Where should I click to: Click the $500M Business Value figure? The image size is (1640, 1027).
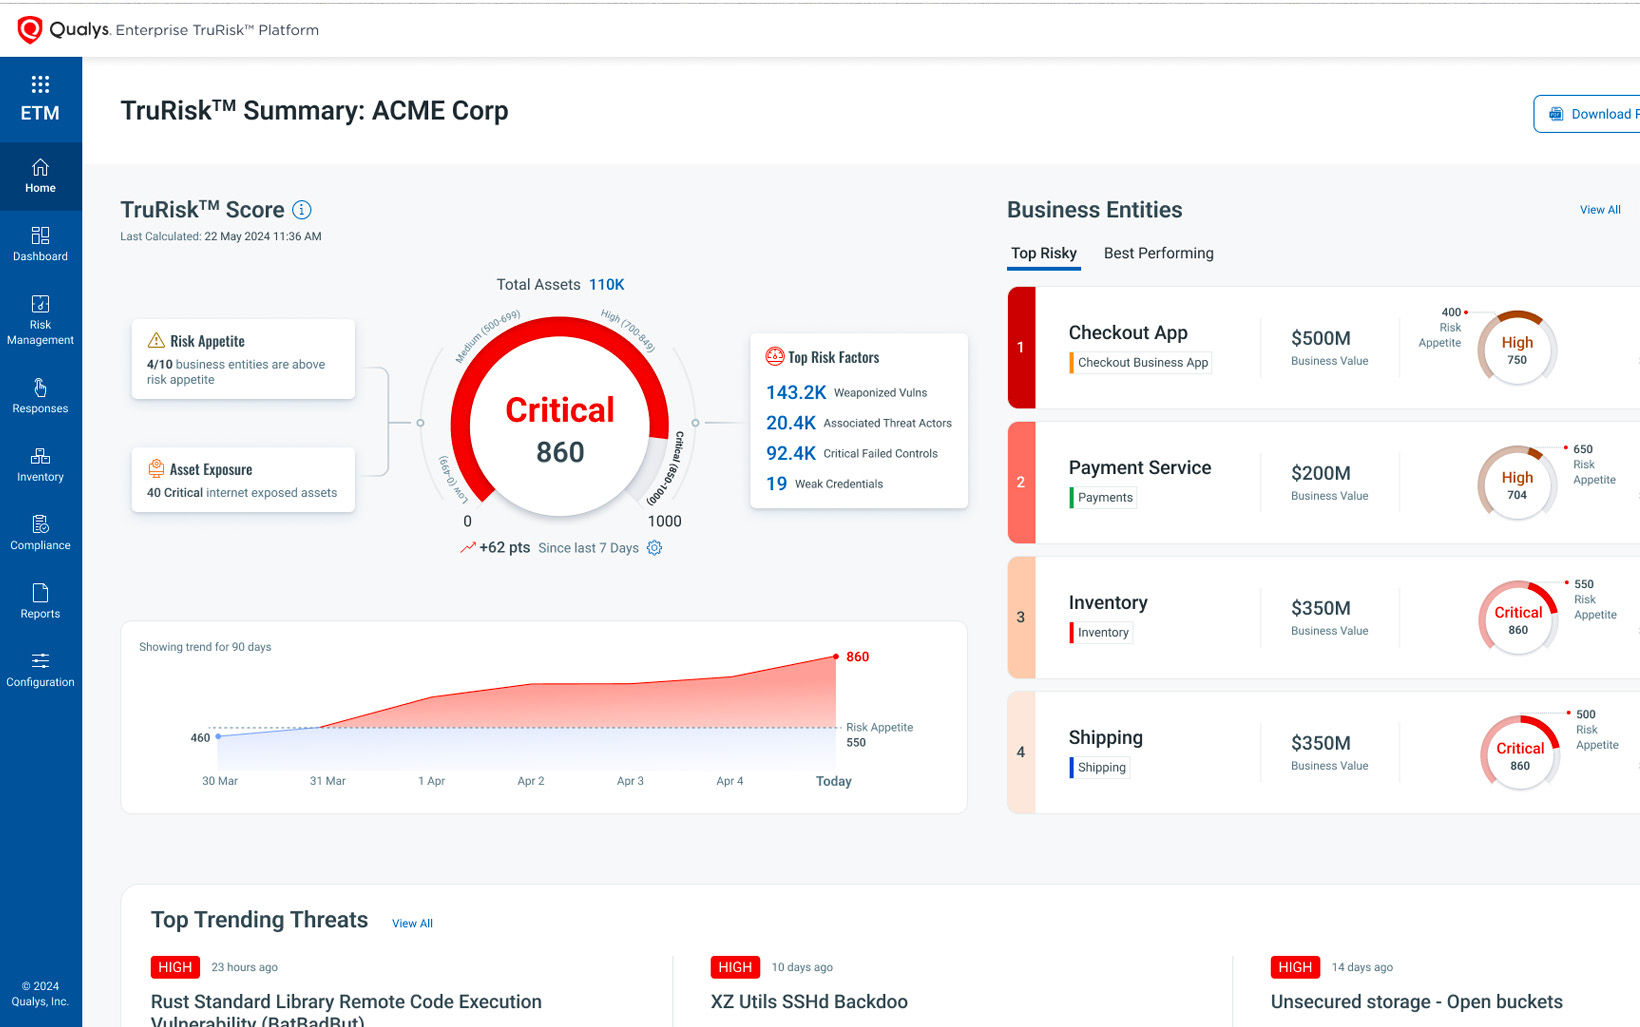(1321, 338)
